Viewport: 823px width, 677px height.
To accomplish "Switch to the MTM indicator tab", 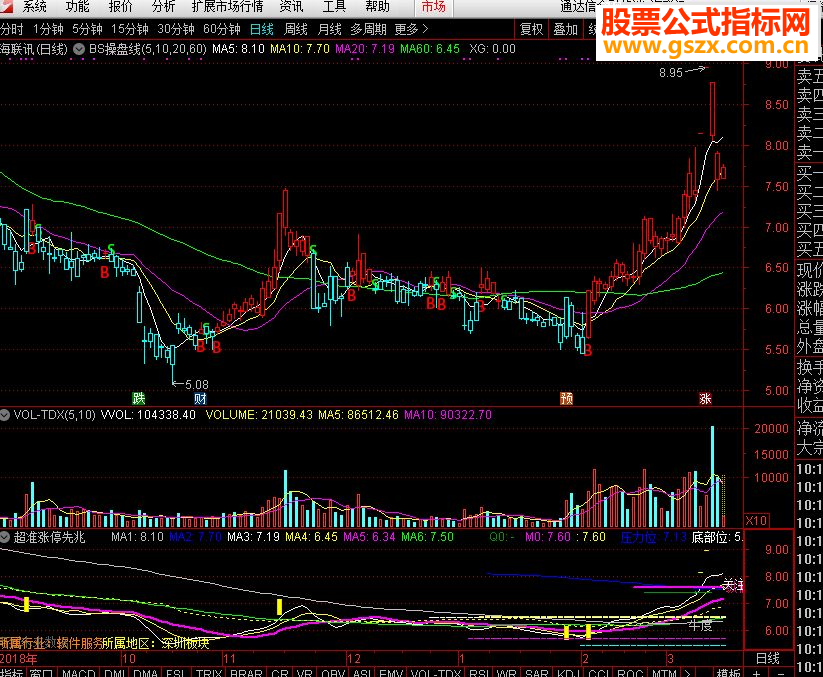I will pyautogui.click(x=664, y=673).
